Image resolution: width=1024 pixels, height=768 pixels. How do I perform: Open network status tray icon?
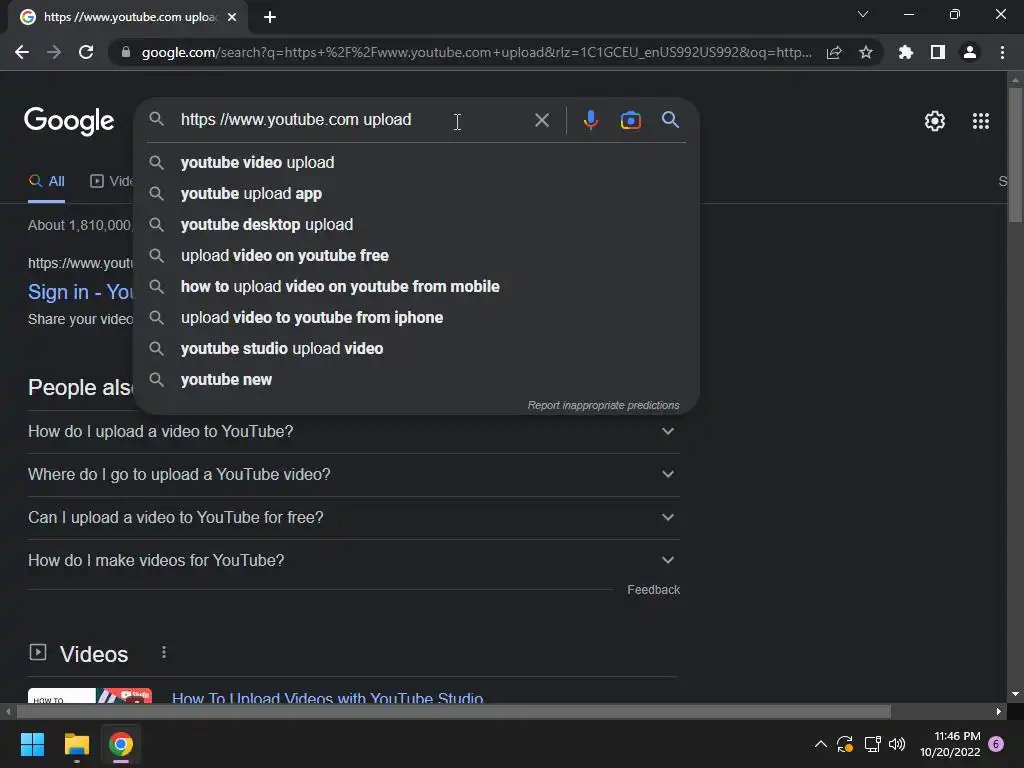(872, 744)
